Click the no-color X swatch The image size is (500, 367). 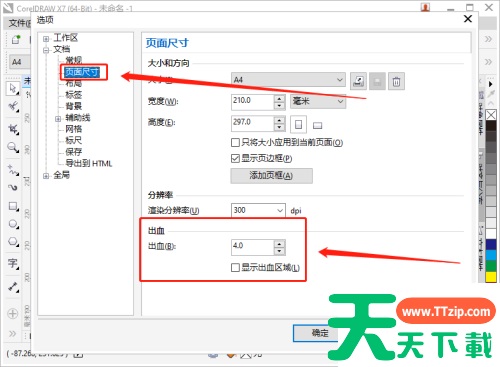(x=491, y=115)
